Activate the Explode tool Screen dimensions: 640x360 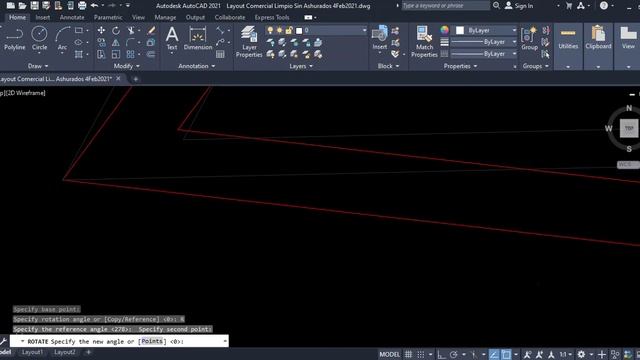click(x=151, y=42)
